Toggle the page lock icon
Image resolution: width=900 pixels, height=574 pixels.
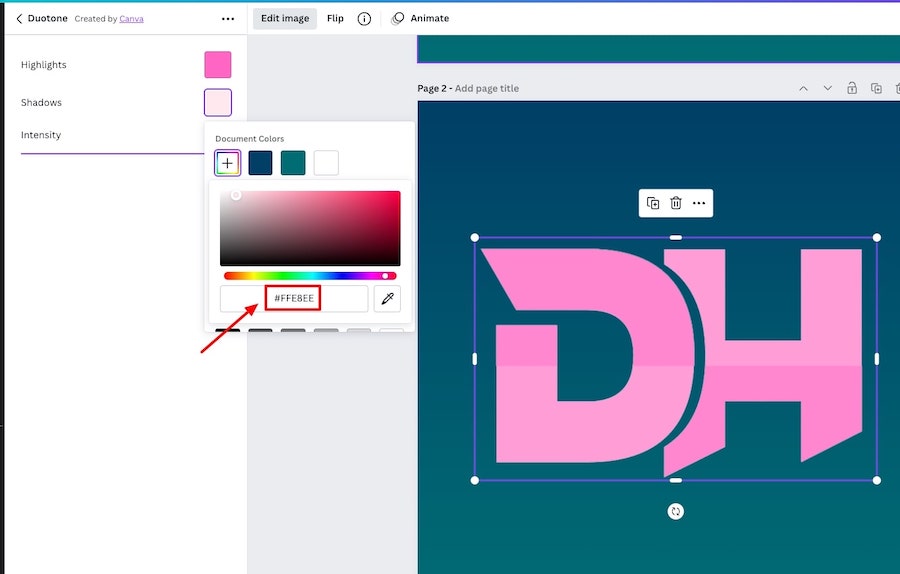(851, 88)
